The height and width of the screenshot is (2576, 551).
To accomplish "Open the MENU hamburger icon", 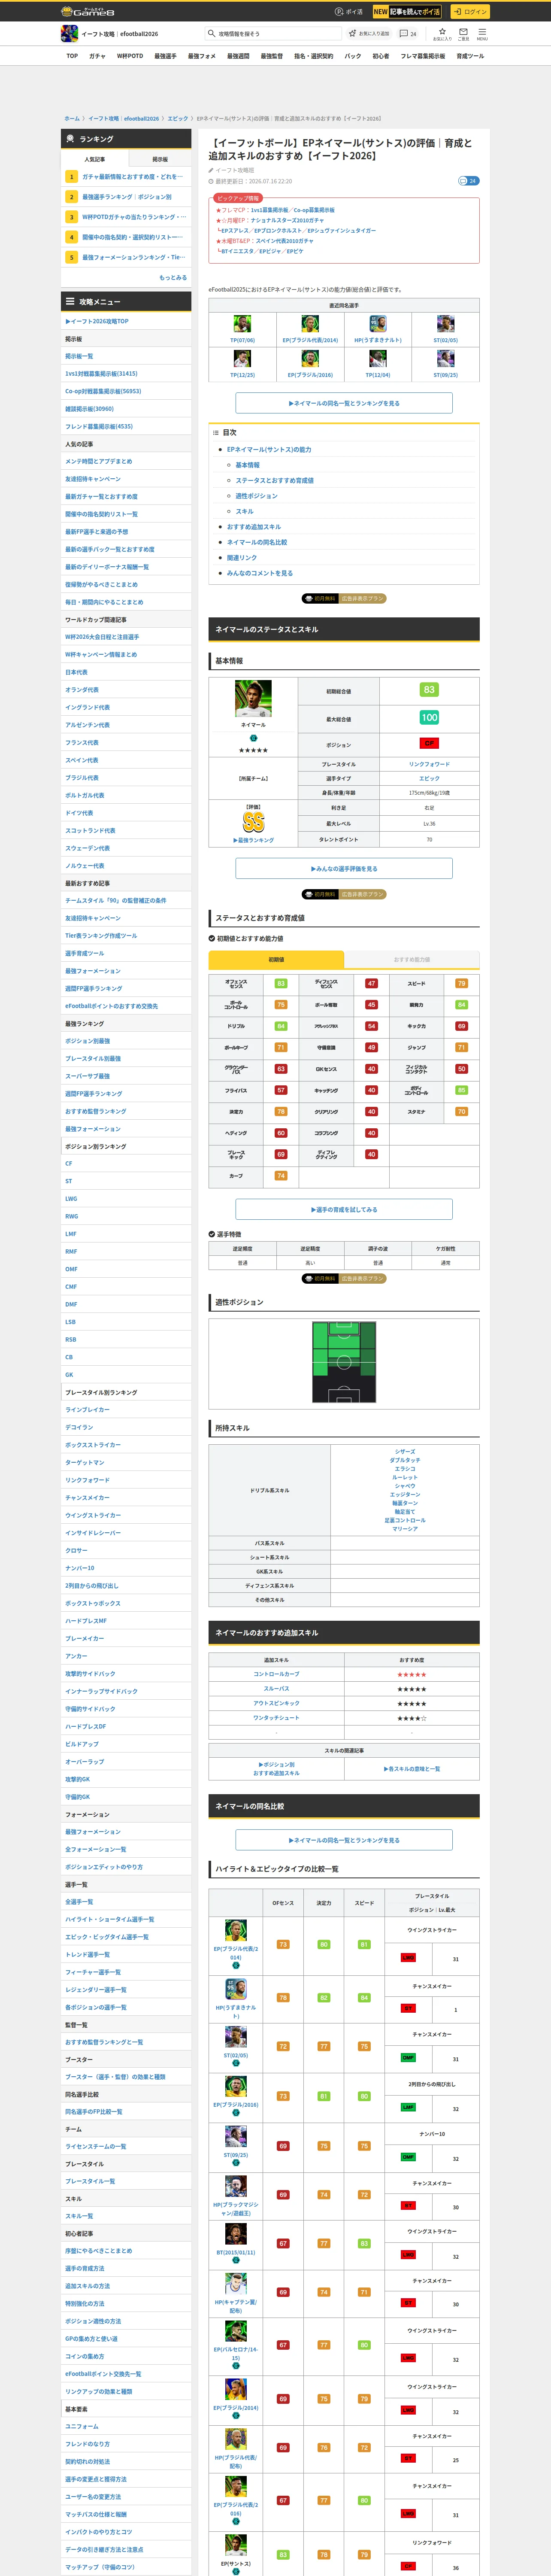I will click(x=482, y=34).
